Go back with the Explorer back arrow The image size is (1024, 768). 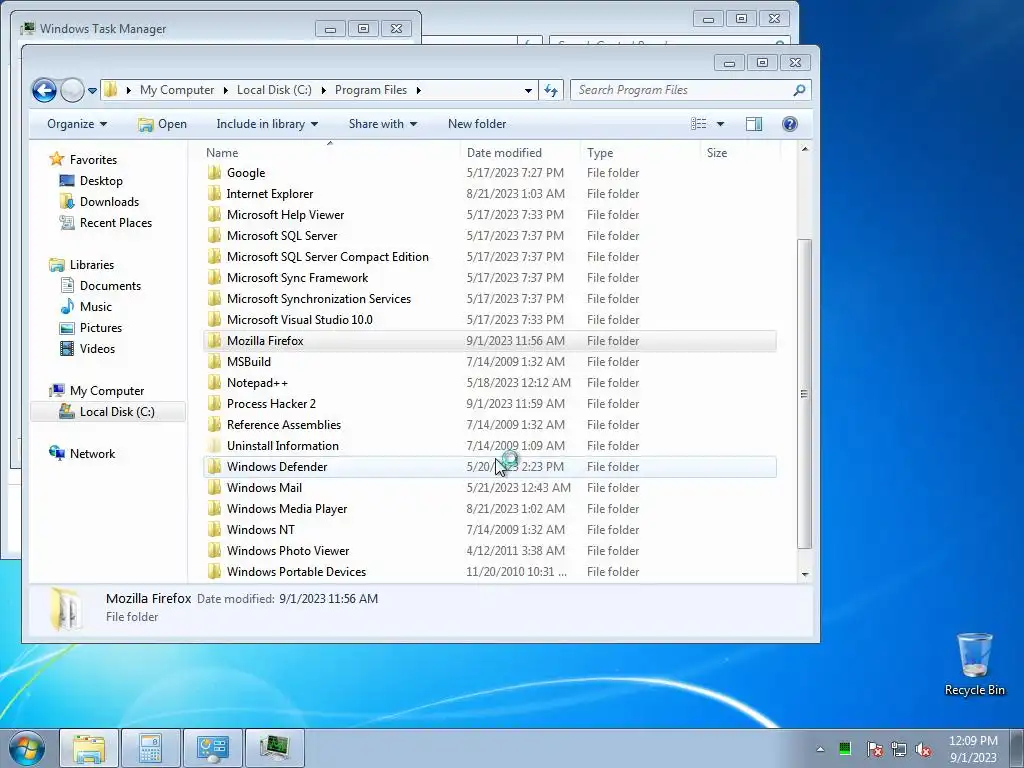click(44, 90)
